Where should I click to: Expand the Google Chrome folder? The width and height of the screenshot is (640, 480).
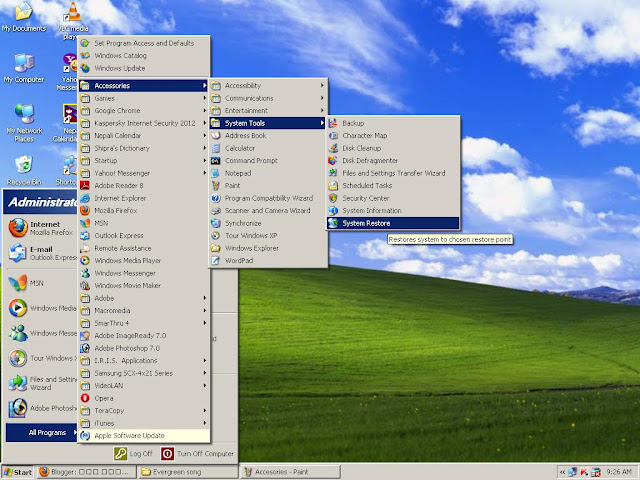coord(144,111)
